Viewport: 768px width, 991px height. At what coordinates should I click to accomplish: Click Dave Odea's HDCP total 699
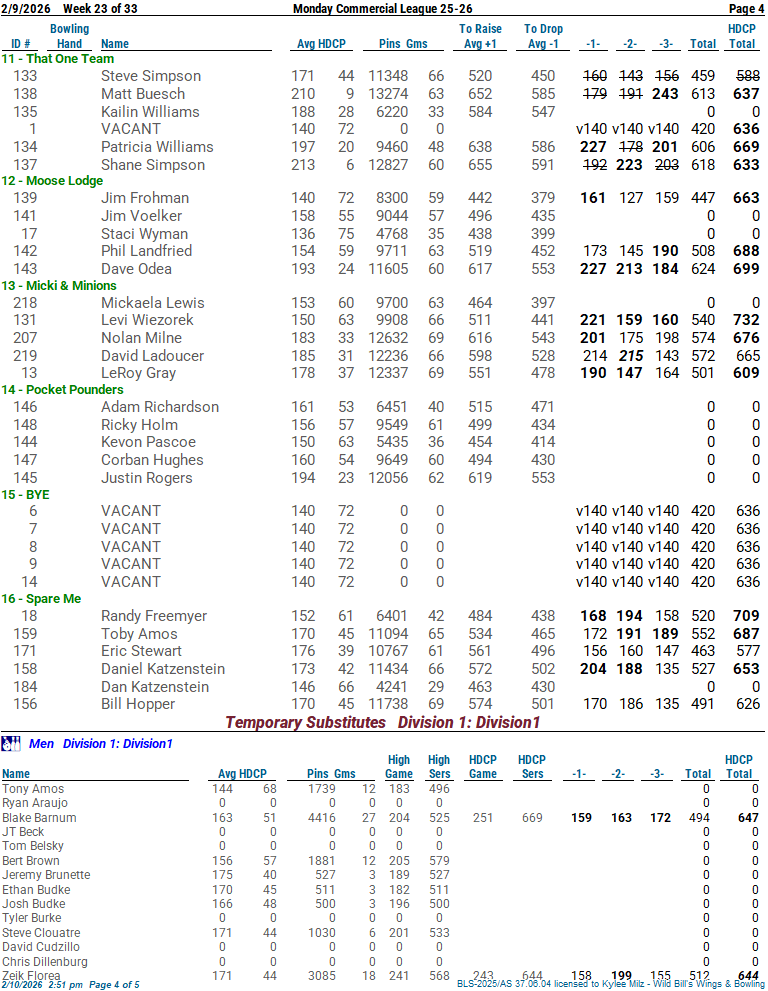(746, 269)
